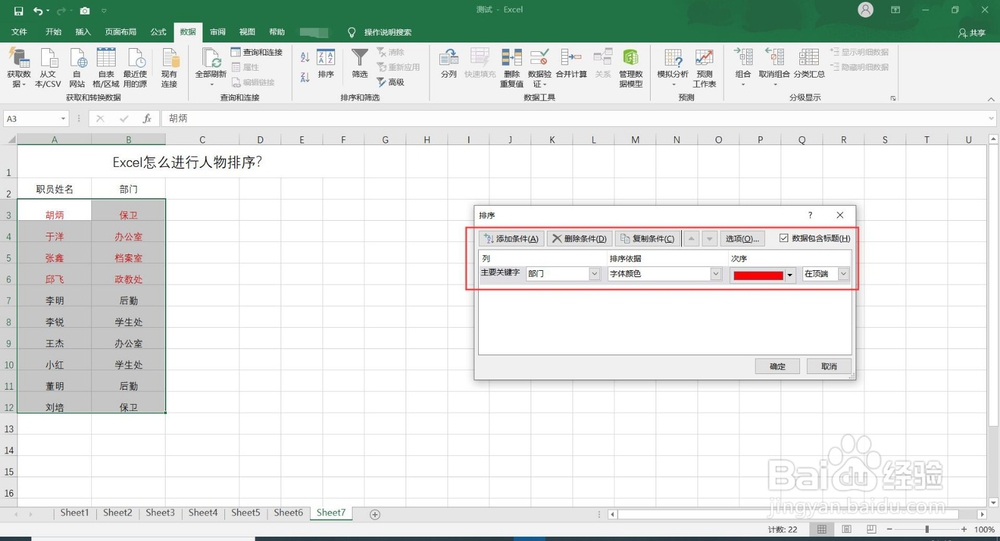Click 添加条件 button in sort dialog
1000x541 pixels.
[511, 239]
